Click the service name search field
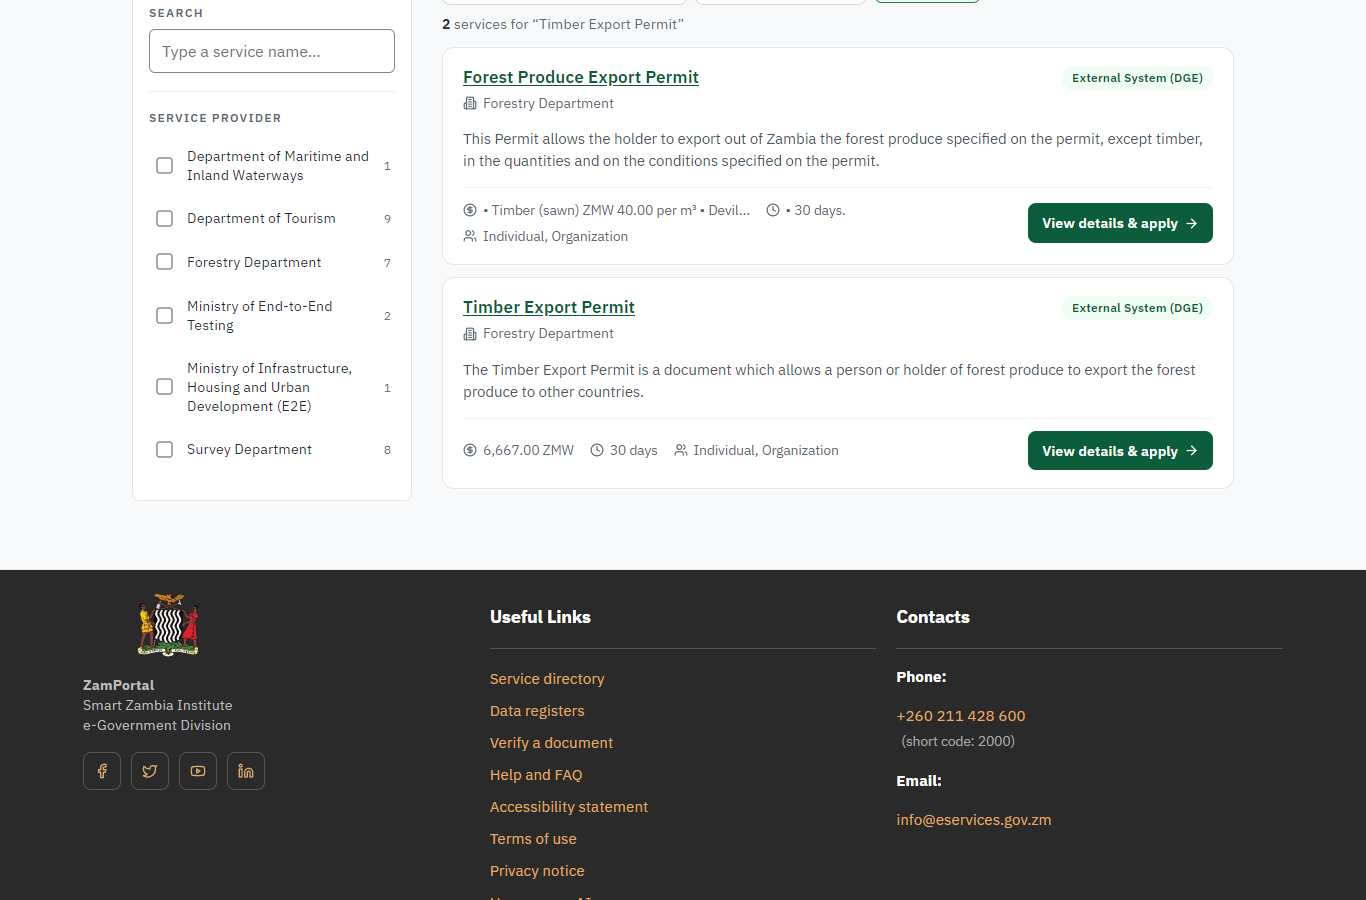 (272, 51)
